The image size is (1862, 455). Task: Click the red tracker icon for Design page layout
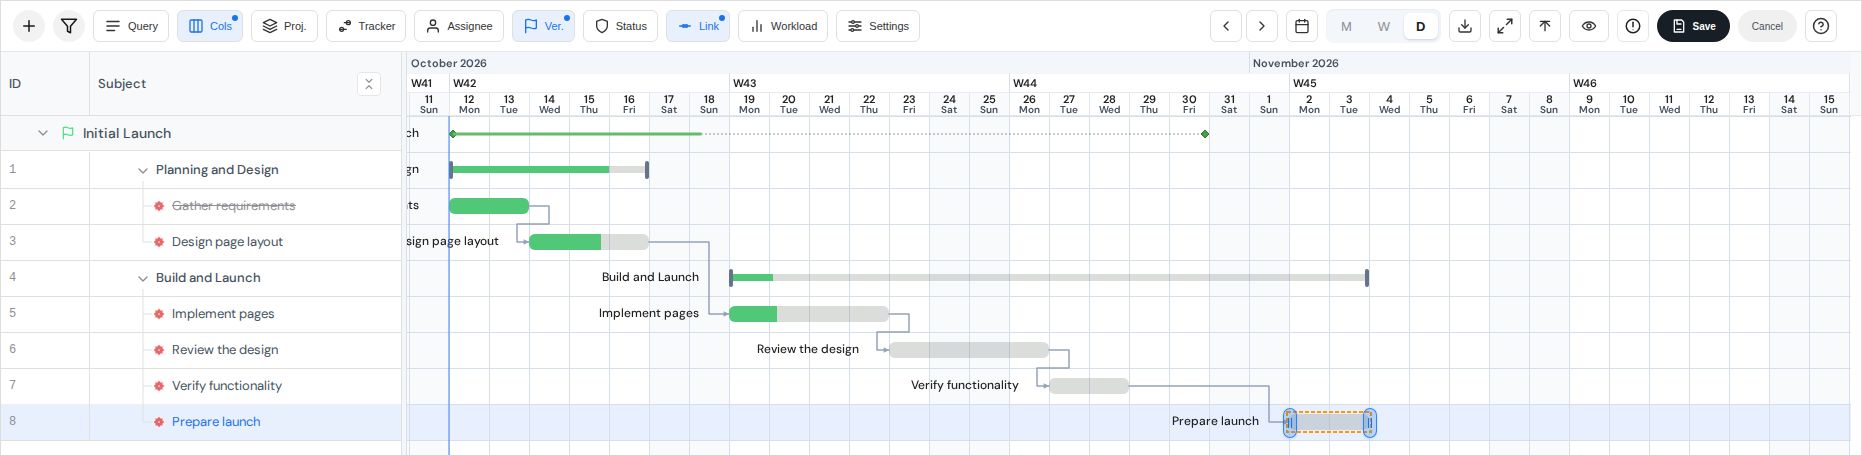coord(159,242)
